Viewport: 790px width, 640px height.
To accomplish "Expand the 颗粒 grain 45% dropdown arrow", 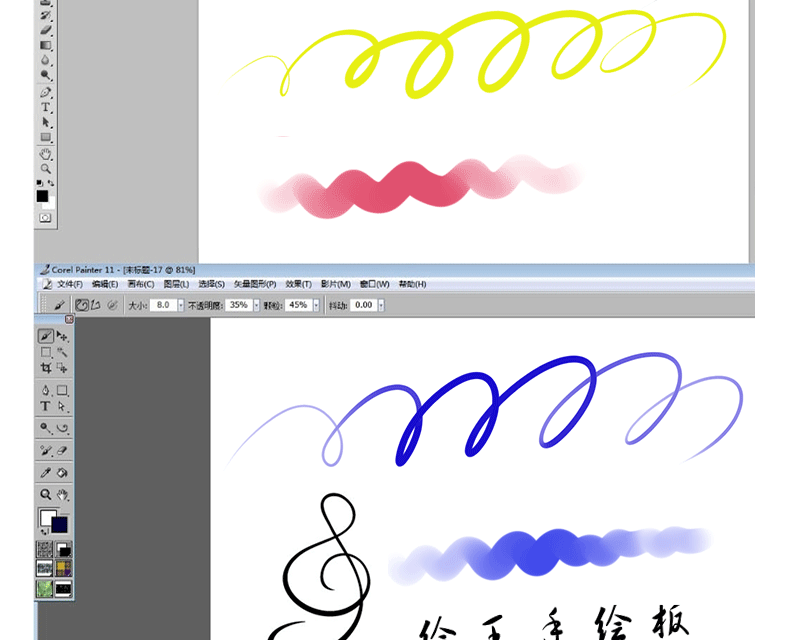I will click(316, 305).
